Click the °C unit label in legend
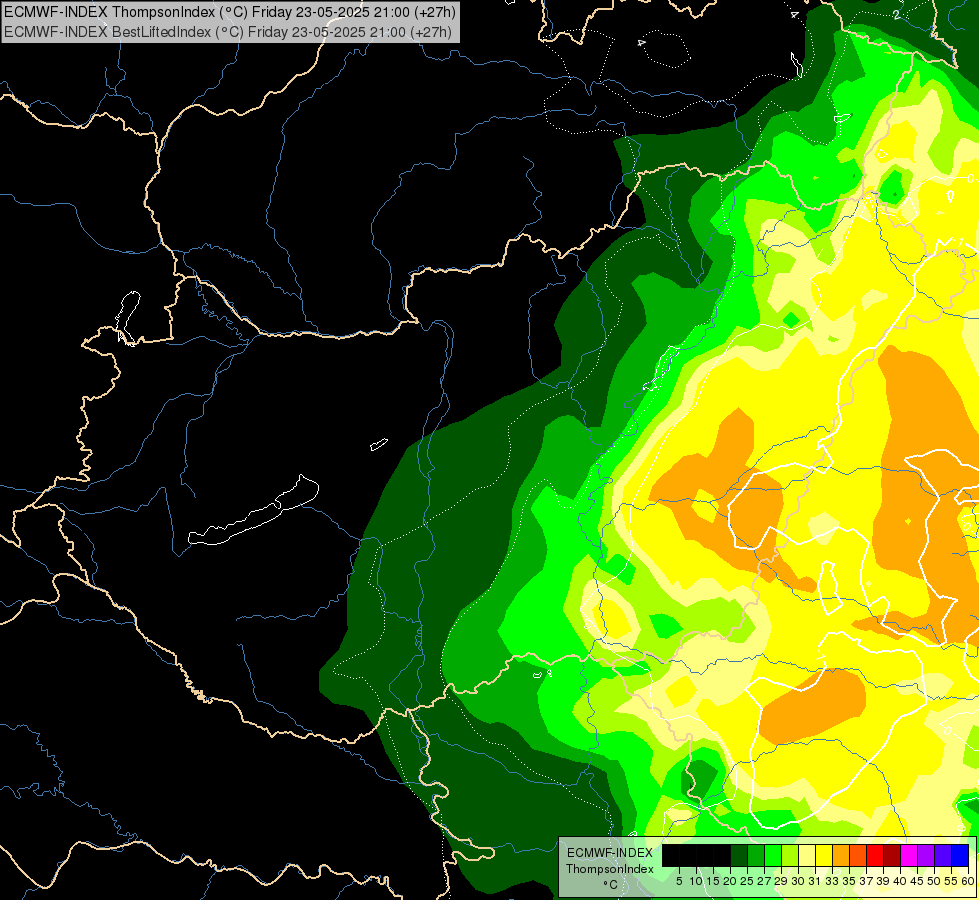Screen dimensions: 979x900 [x=611, y=885]
